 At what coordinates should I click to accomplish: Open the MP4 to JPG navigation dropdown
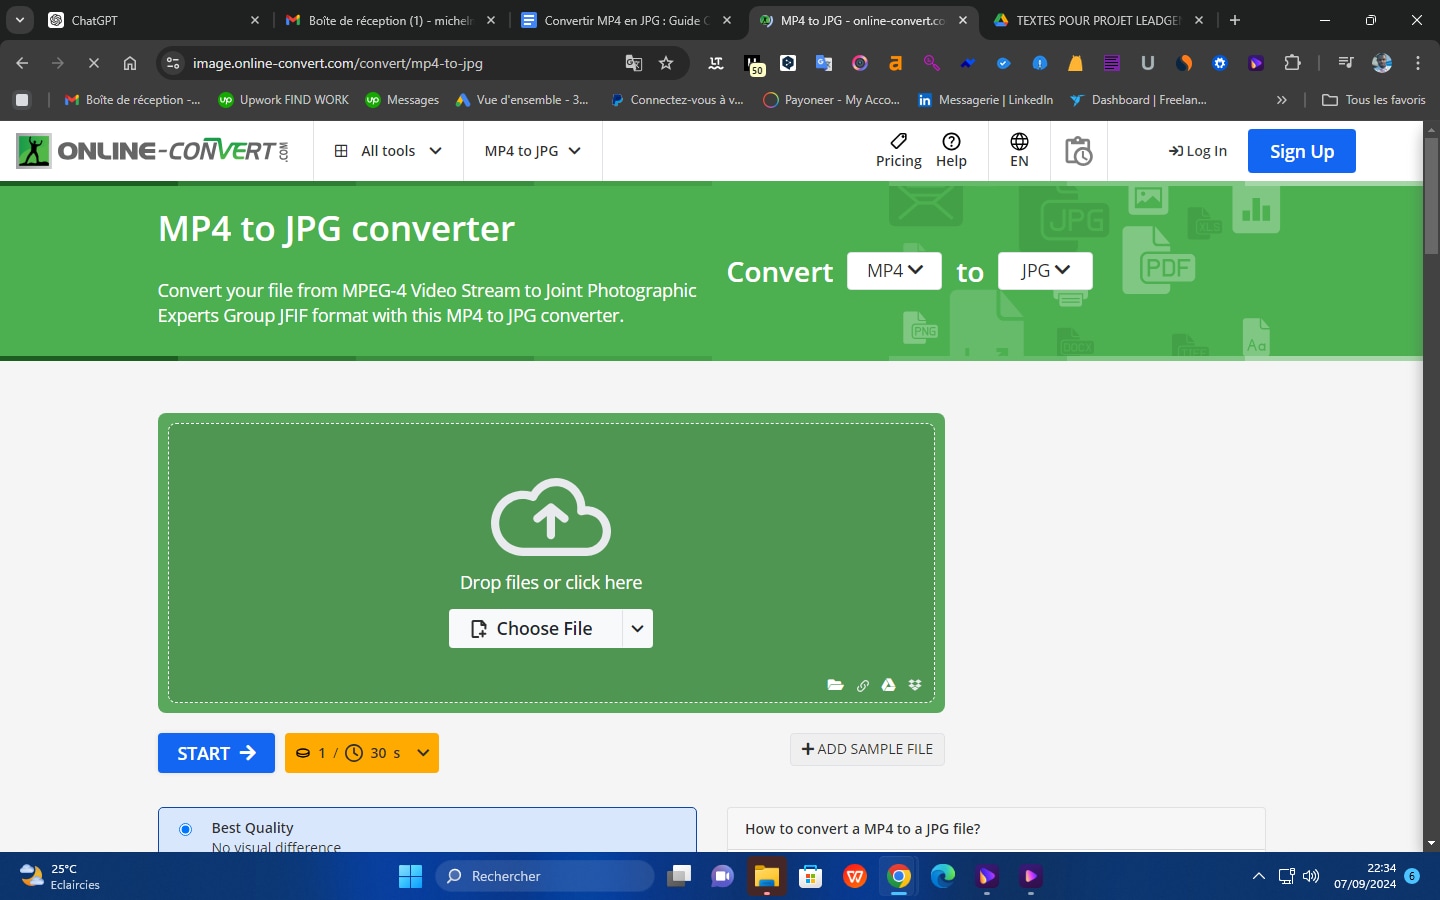tap(533, 151)
